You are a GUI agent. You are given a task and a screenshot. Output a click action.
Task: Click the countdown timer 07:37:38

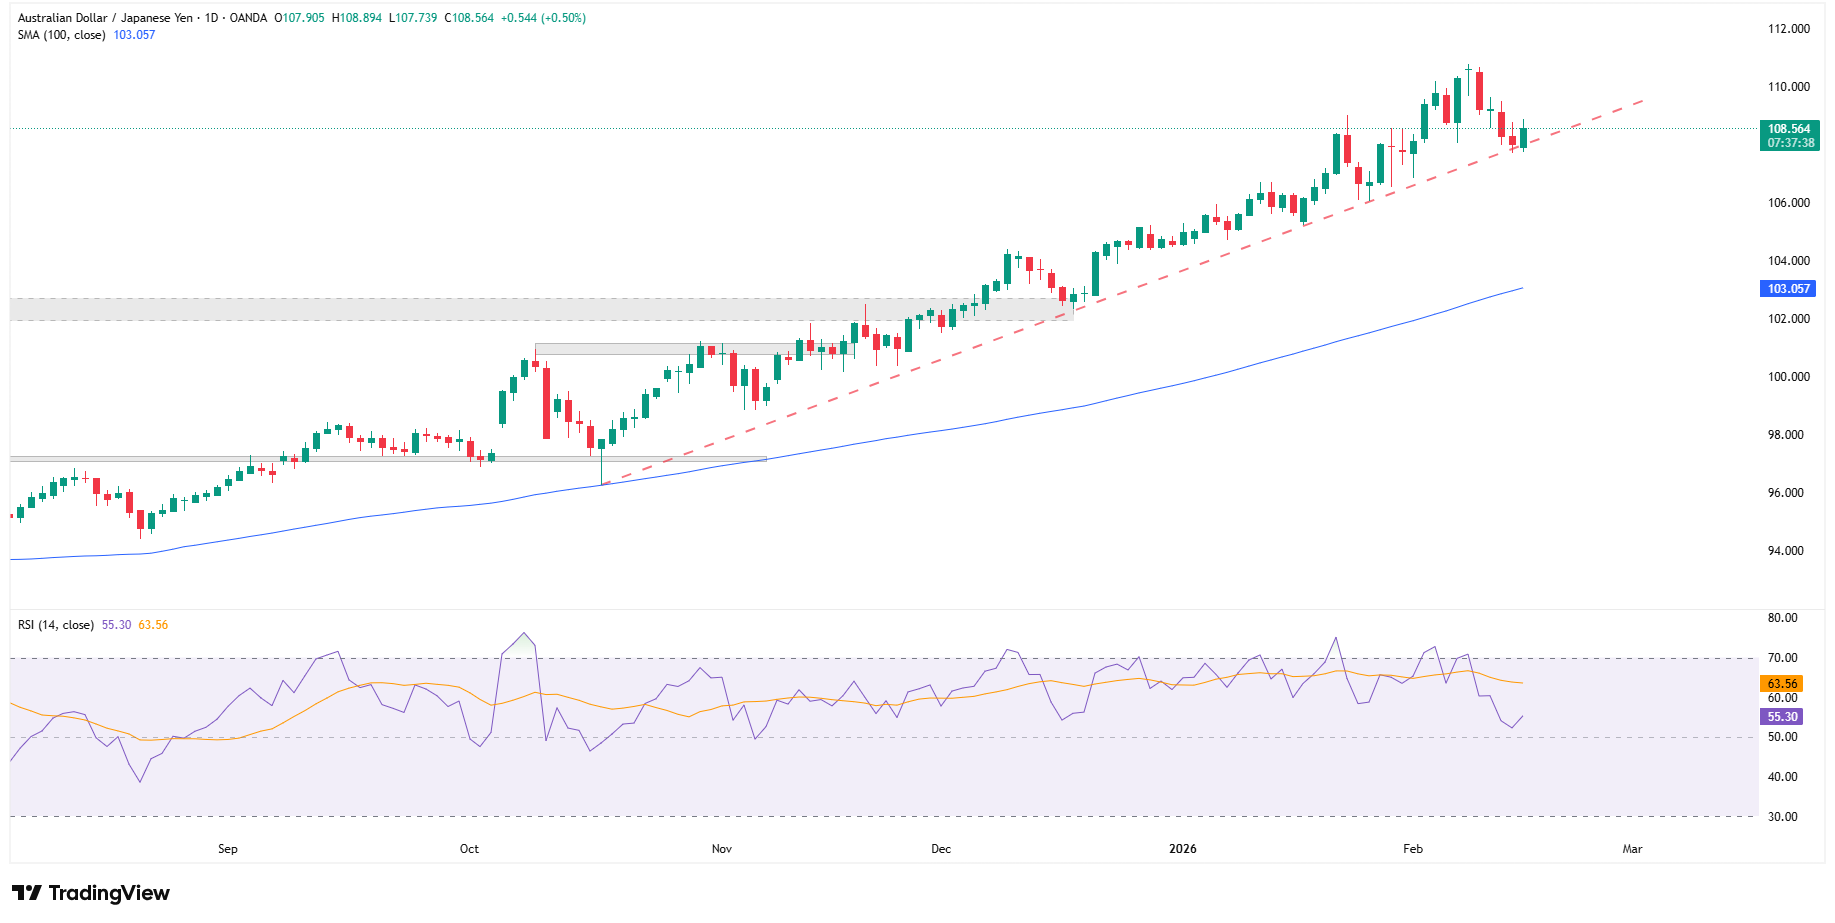coord(1789,144)
